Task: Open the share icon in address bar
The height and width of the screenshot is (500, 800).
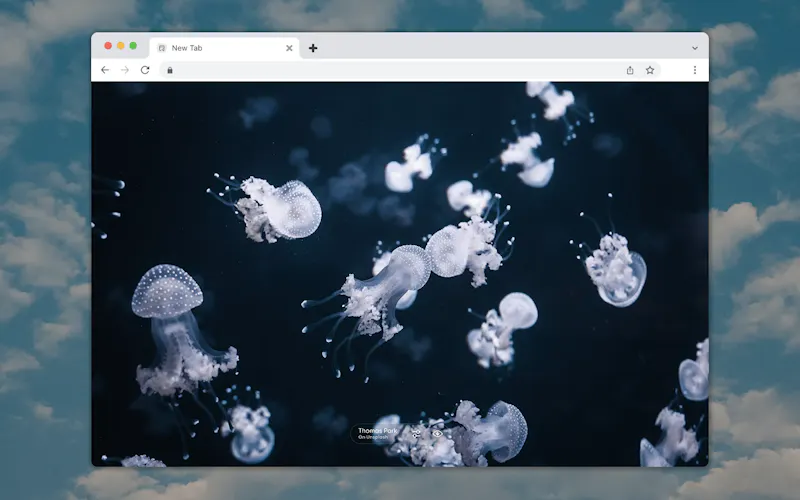Action: click(630, 70)
